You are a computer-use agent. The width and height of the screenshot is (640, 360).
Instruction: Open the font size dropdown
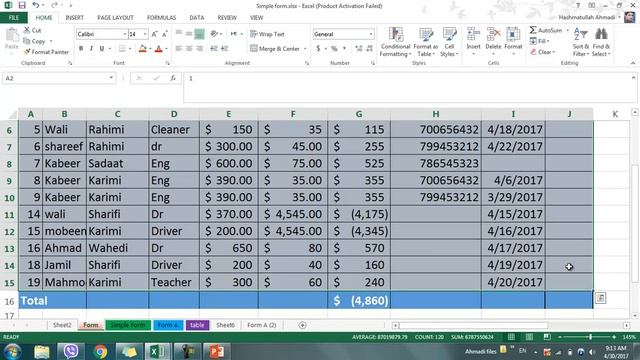[x=145, y=34]
